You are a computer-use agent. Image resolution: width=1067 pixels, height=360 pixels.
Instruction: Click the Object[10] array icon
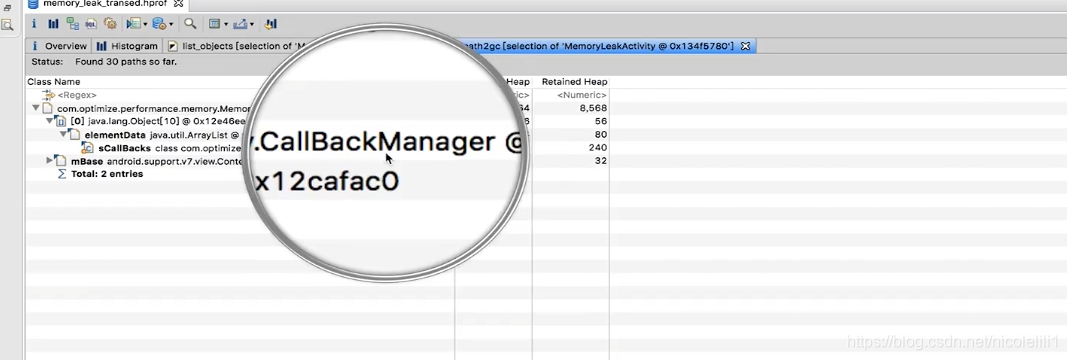coord(61,121)
